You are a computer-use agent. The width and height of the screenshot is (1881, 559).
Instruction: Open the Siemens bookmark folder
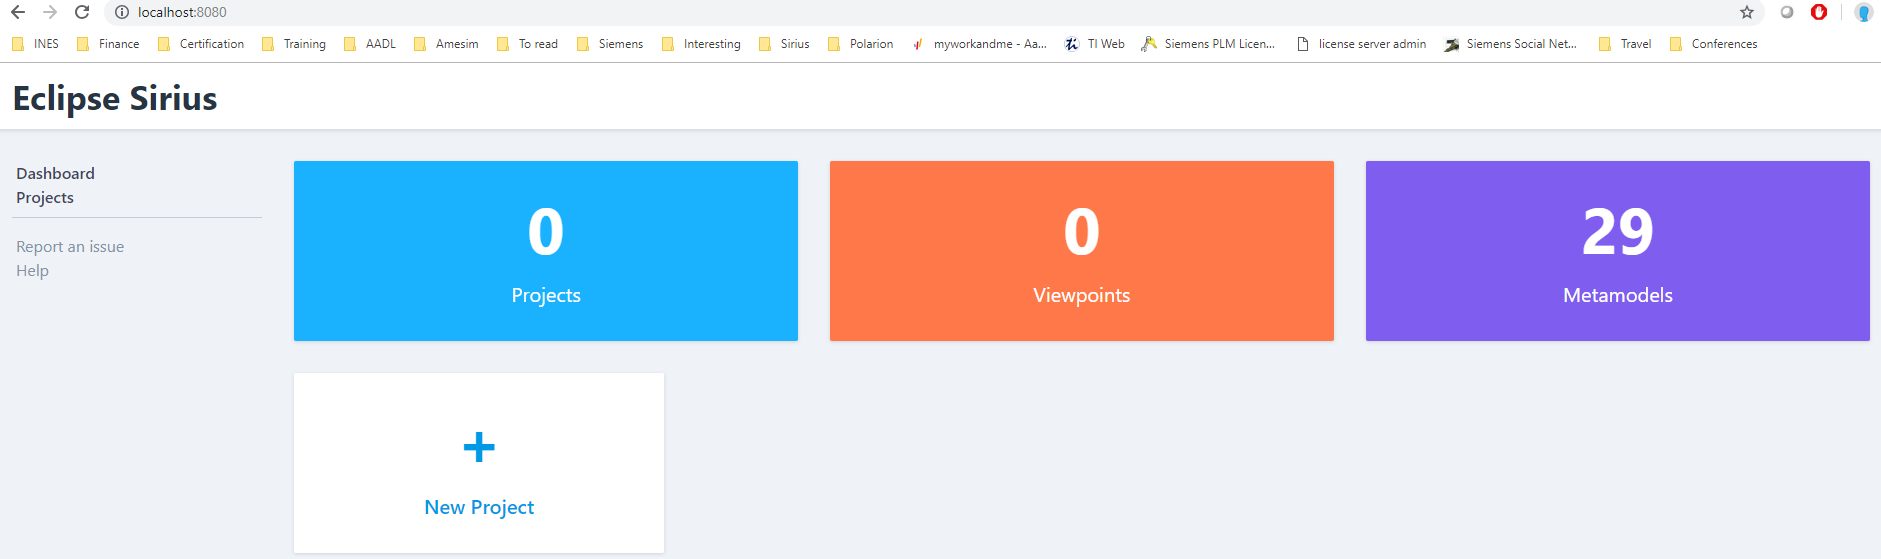coord(610,44)
